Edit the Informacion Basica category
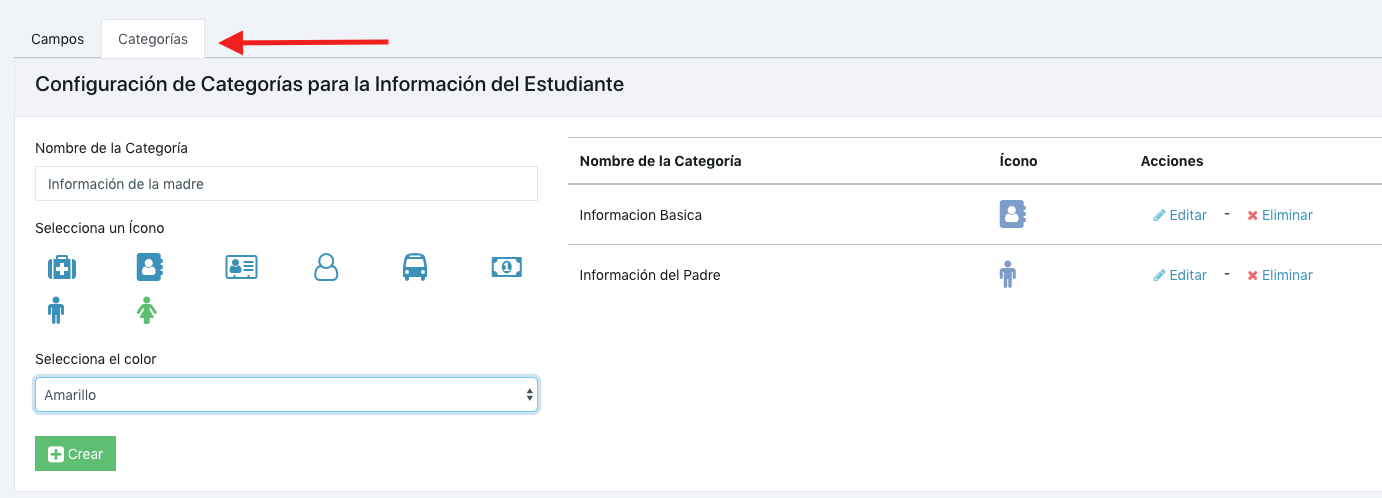Viewport: 1382px width, 498px height. pyautogui.click(x=1180, y=215)
